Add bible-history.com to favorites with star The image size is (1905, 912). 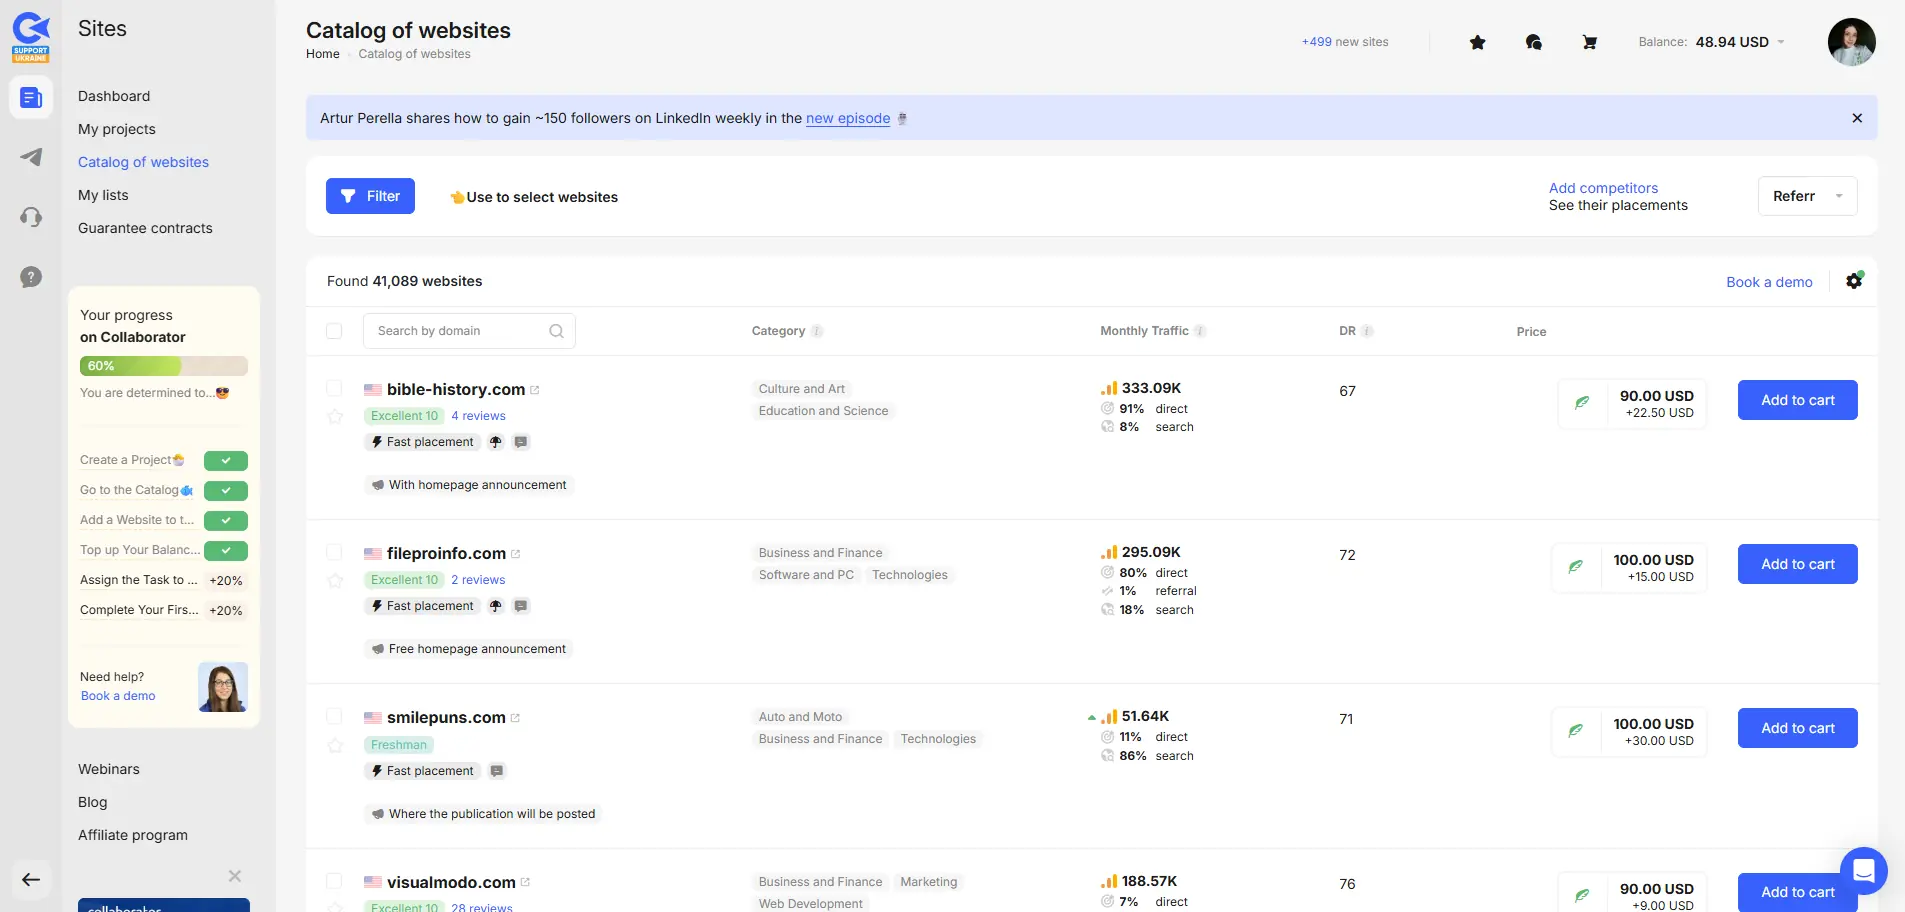(x=335, y=416)
